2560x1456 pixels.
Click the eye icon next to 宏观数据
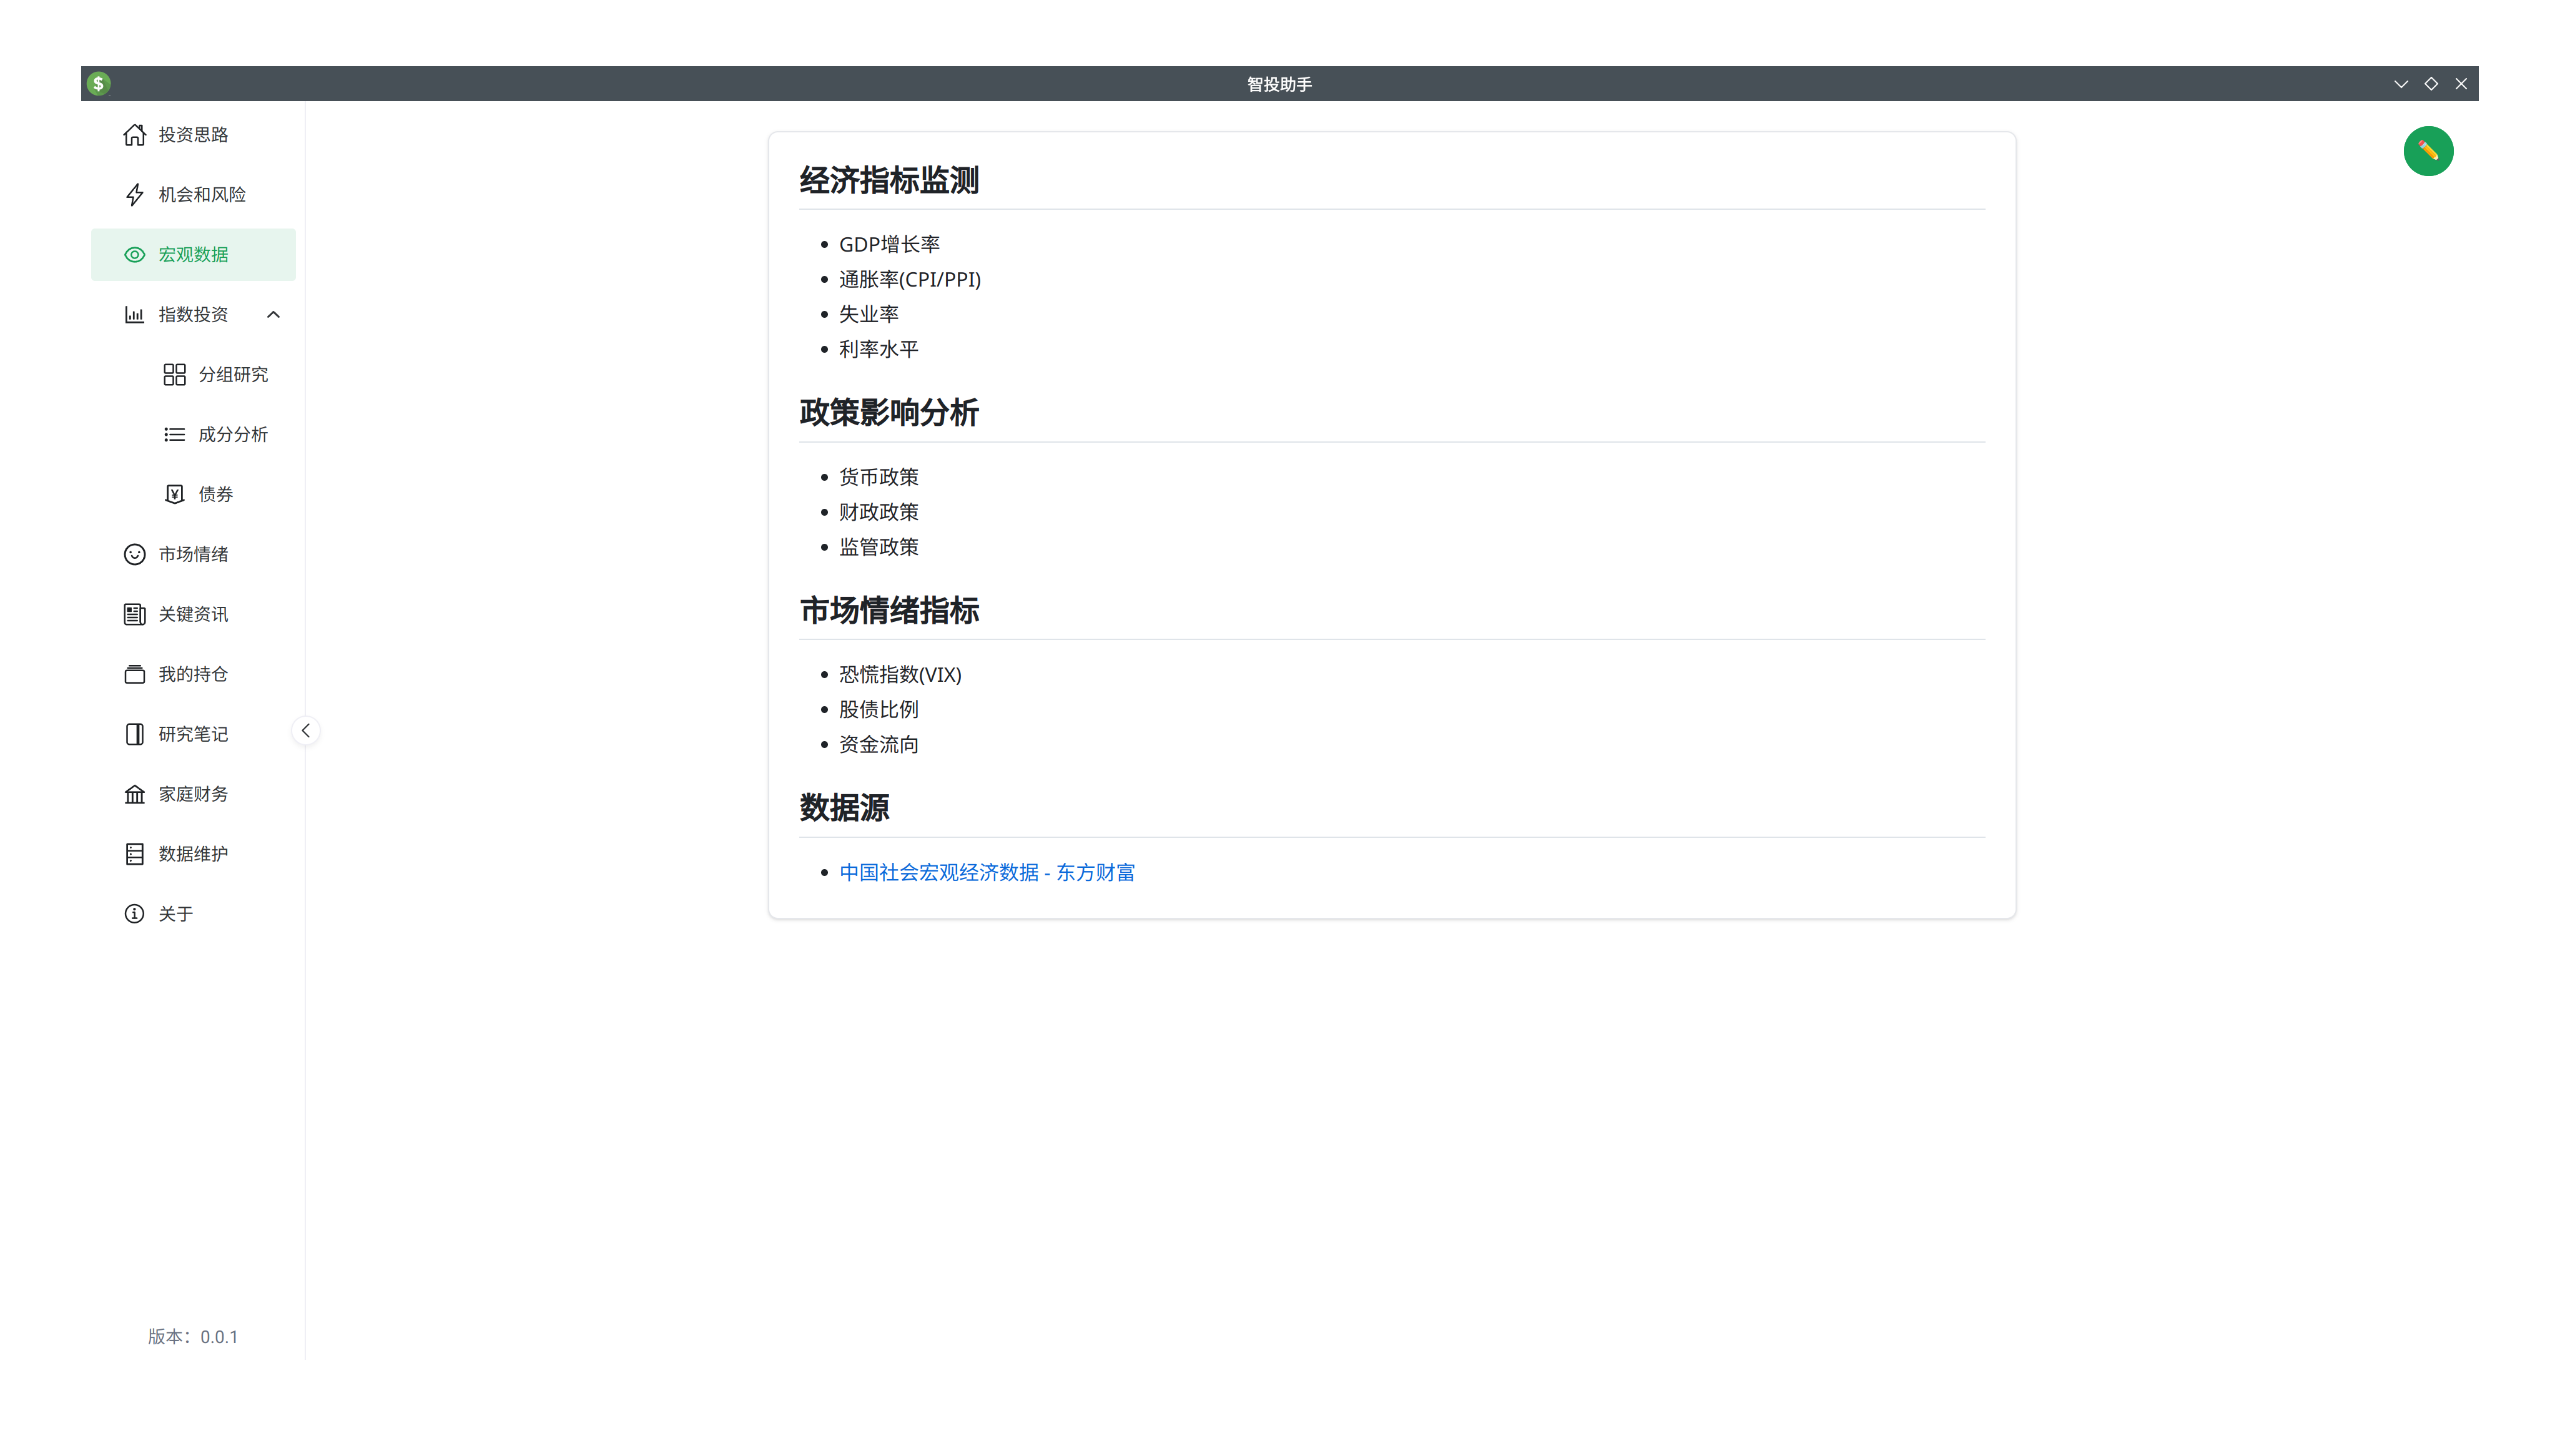tap(134, 255)
